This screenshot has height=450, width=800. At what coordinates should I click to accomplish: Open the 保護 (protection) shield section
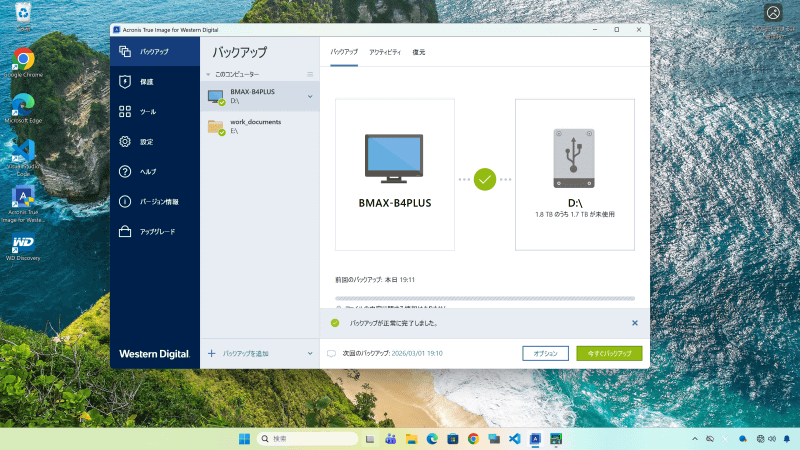(x=155, y=82)
